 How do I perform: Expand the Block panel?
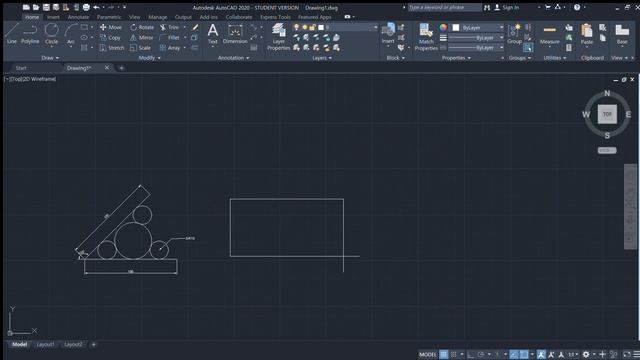[396, 58]
